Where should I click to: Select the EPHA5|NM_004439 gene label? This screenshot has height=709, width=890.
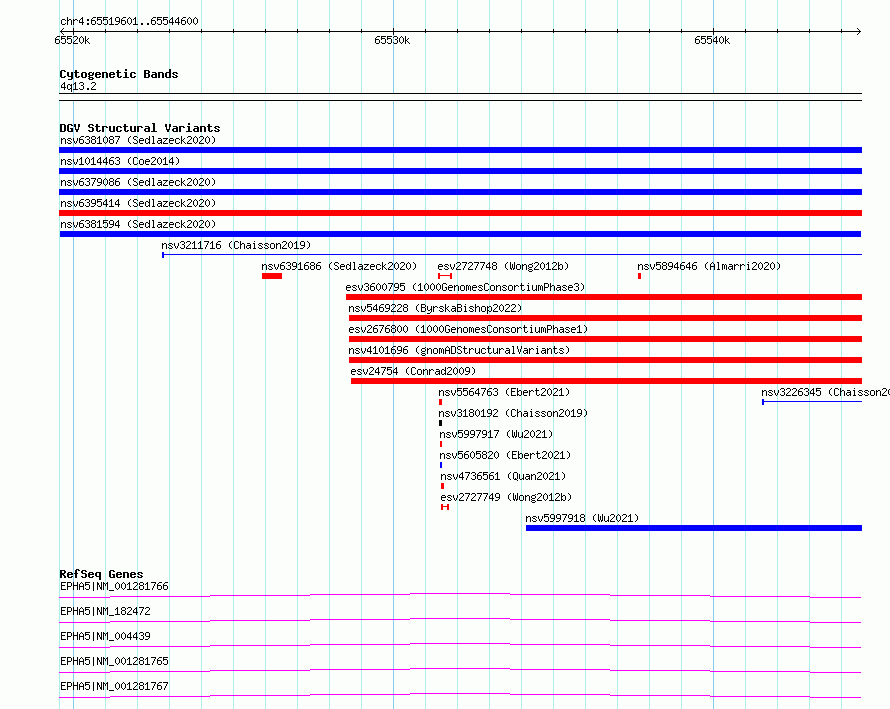click(105, 636)
